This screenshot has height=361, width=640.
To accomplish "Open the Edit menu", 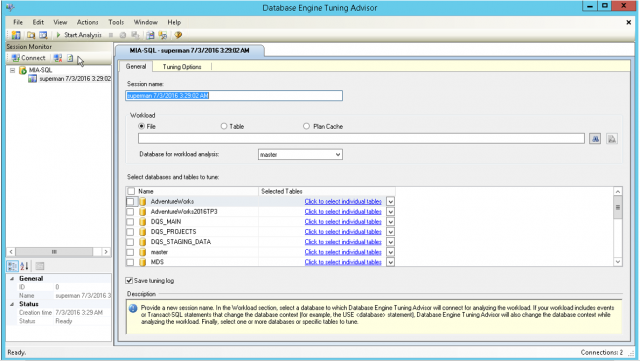I will pyautogui.click(x=38, y=22).
